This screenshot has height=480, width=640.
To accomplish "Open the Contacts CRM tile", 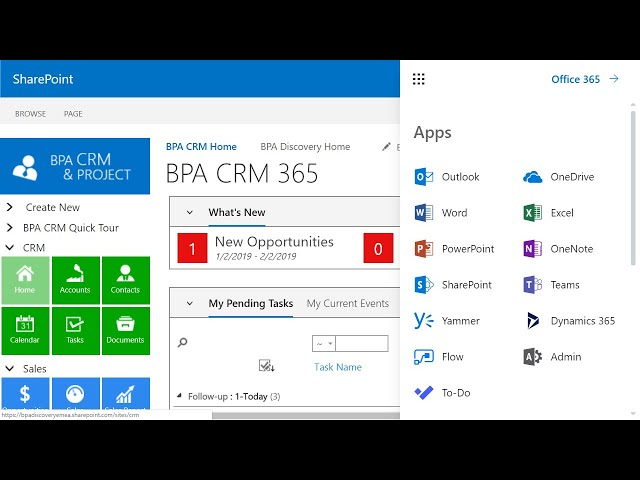I will pos(126,280).
